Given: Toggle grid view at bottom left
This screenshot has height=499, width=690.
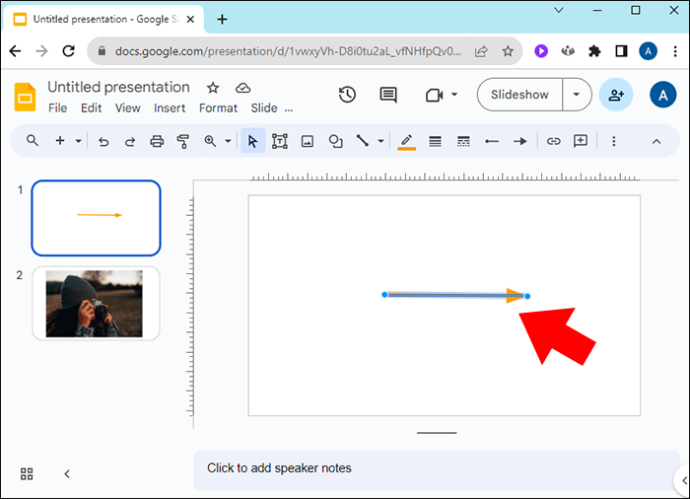Looking at the screenshot, I should click(x=27, y=473).
